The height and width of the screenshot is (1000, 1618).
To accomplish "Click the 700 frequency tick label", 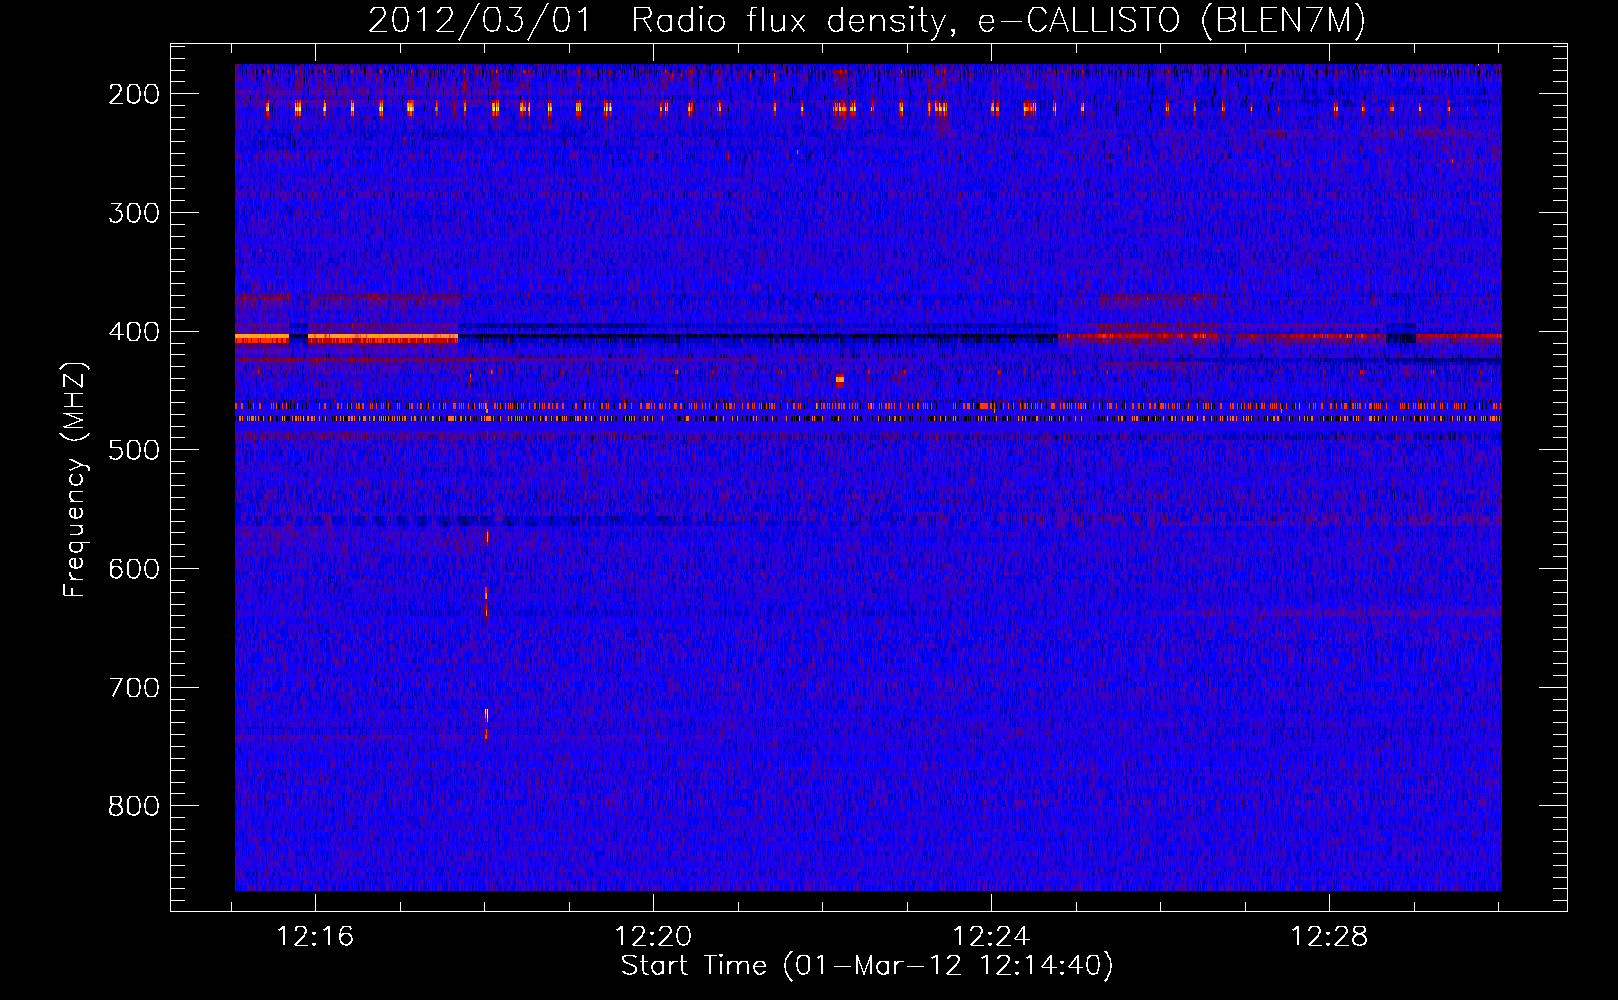I will click(134, 688).
